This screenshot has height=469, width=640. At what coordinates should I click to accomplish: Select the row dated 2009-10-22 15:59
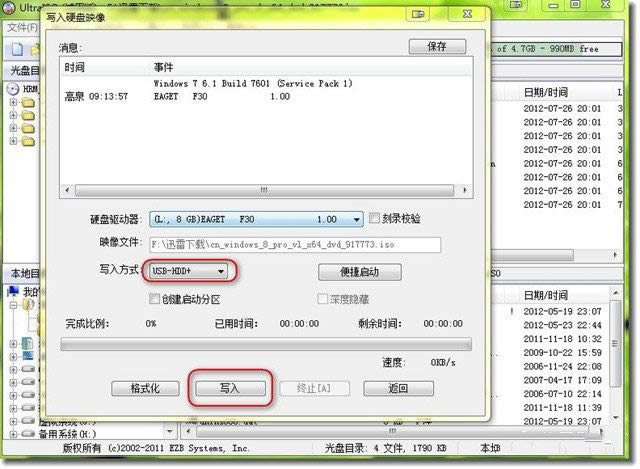pos(562,353)
